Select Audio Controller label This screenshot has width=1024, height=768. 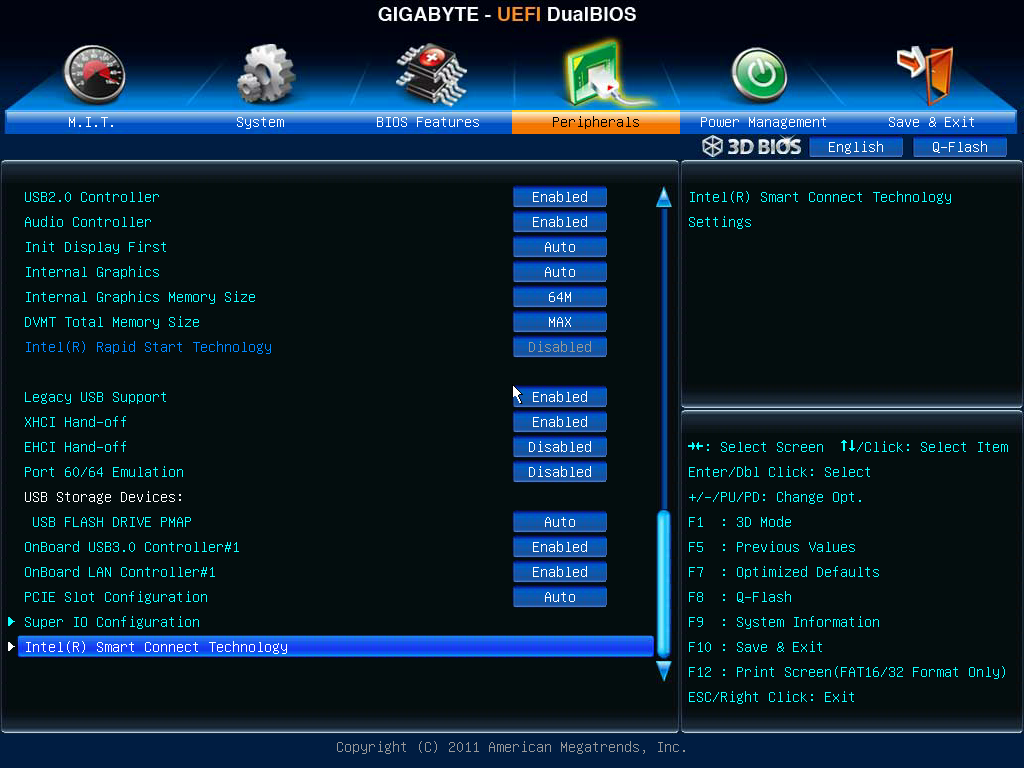pos(88,222)
